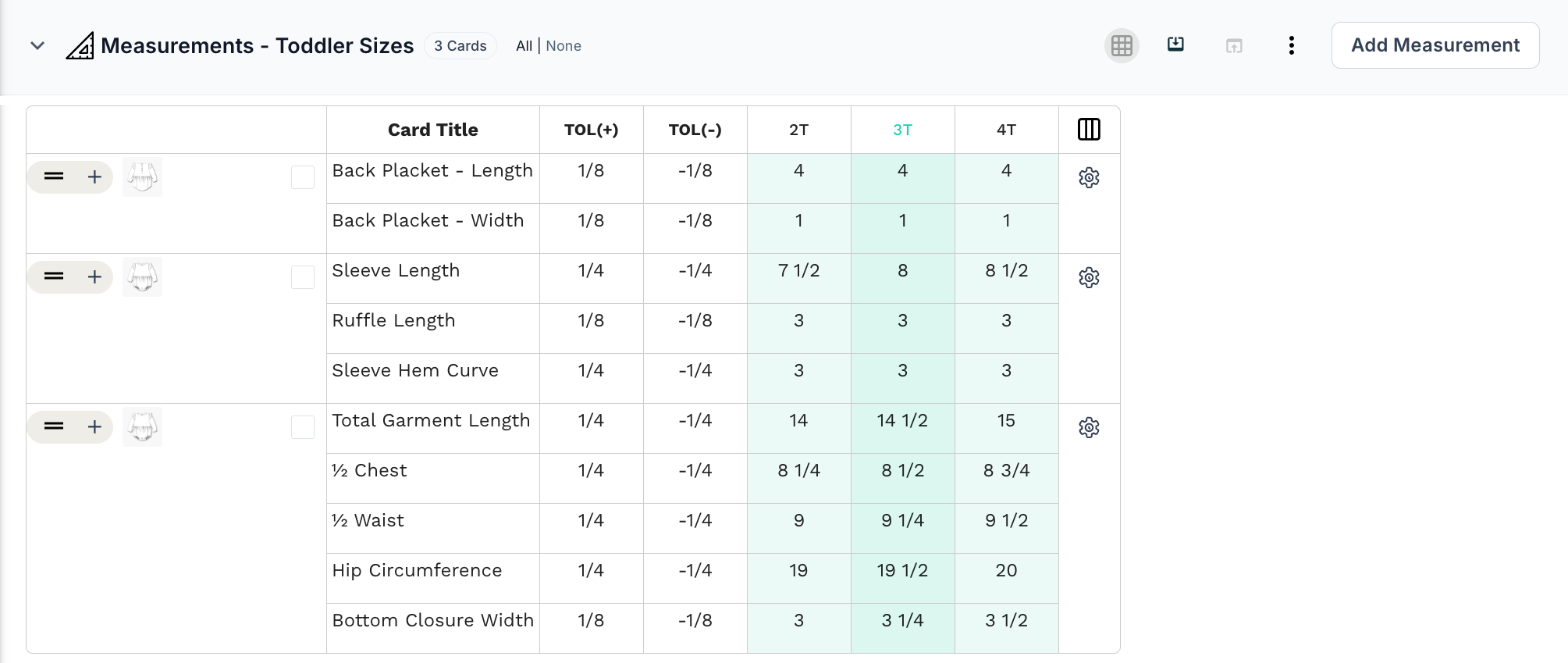Open garment thumbnail on Total Garment Length card
Image resolution: width=1568 pixels, height=663 pixels.
click(142, 427)
